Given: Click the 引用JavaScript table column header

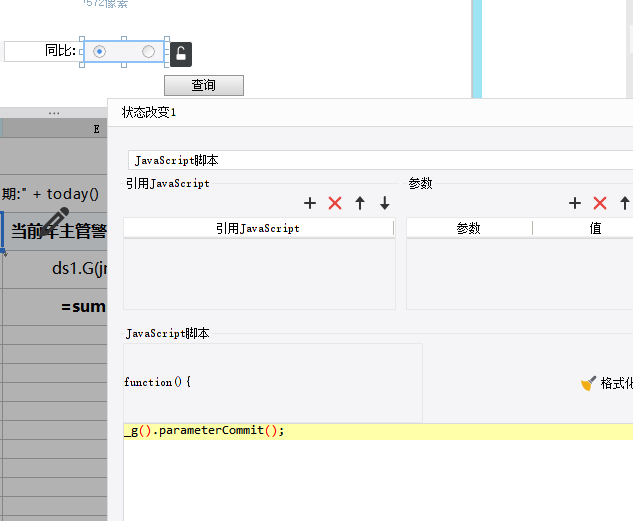Looking at the screenshot, I should coord(258,228).
